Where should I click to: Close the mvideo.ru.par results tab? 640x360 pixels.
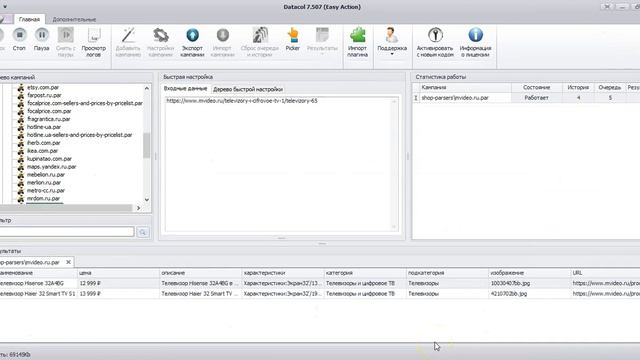[x=69, y=262]
